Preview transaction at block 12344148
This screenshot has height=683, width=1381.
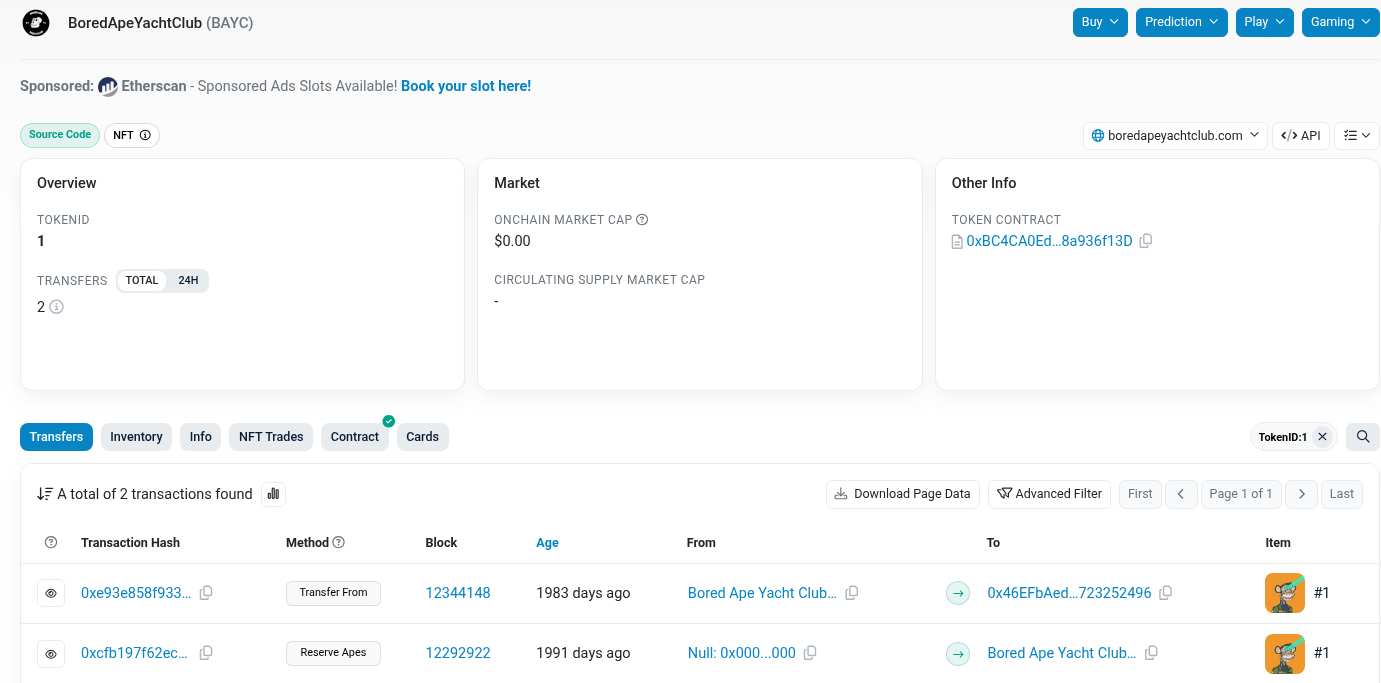click(51, 593)
